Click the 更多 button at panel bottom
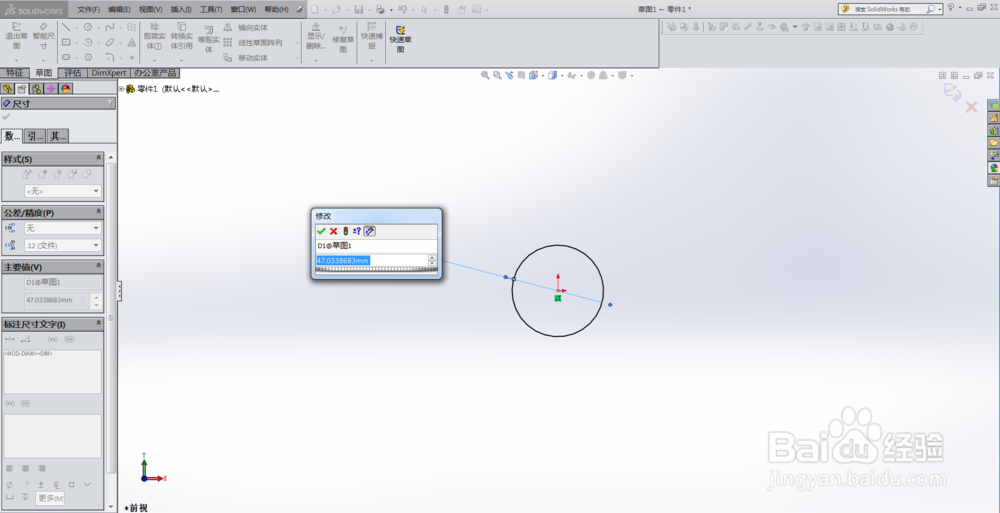Image resolution: width=1000 pixels, height=513 pixels. [50, 498]
